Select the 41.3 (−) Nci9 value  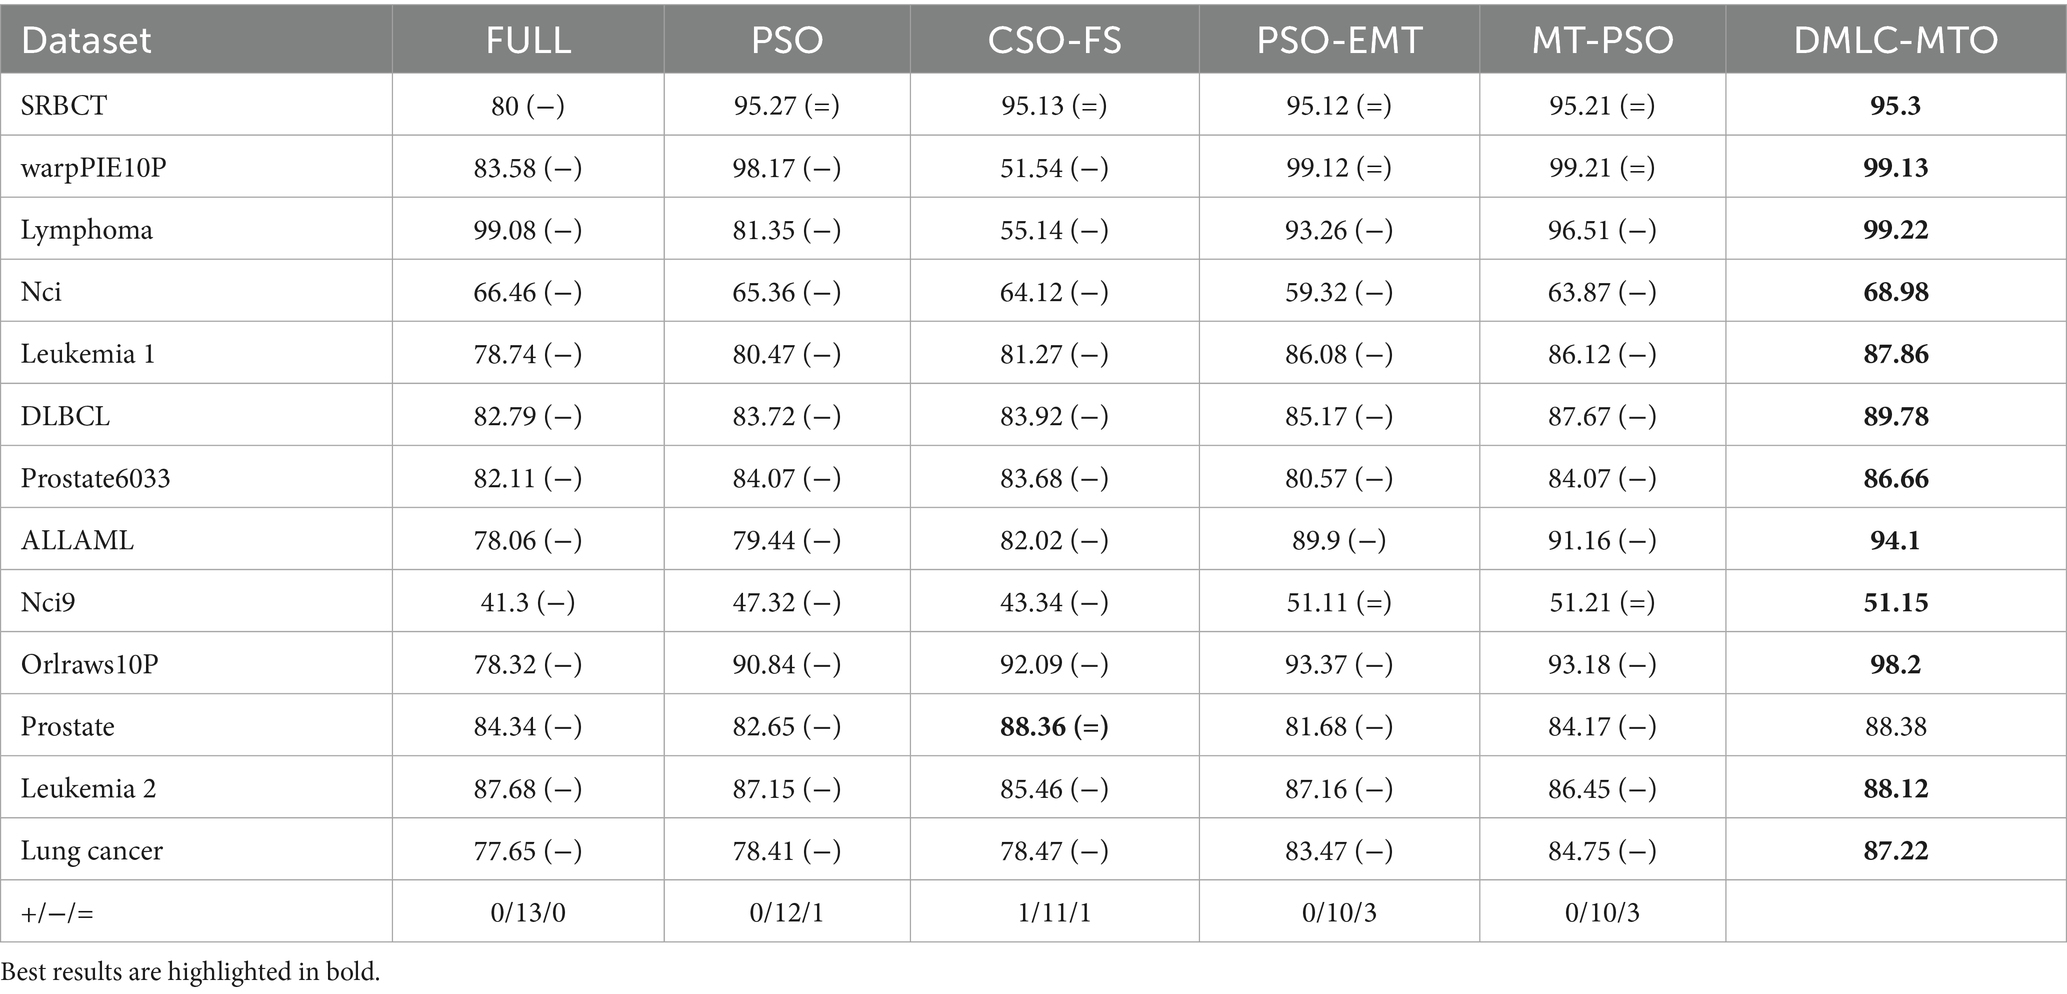(528, 602)
